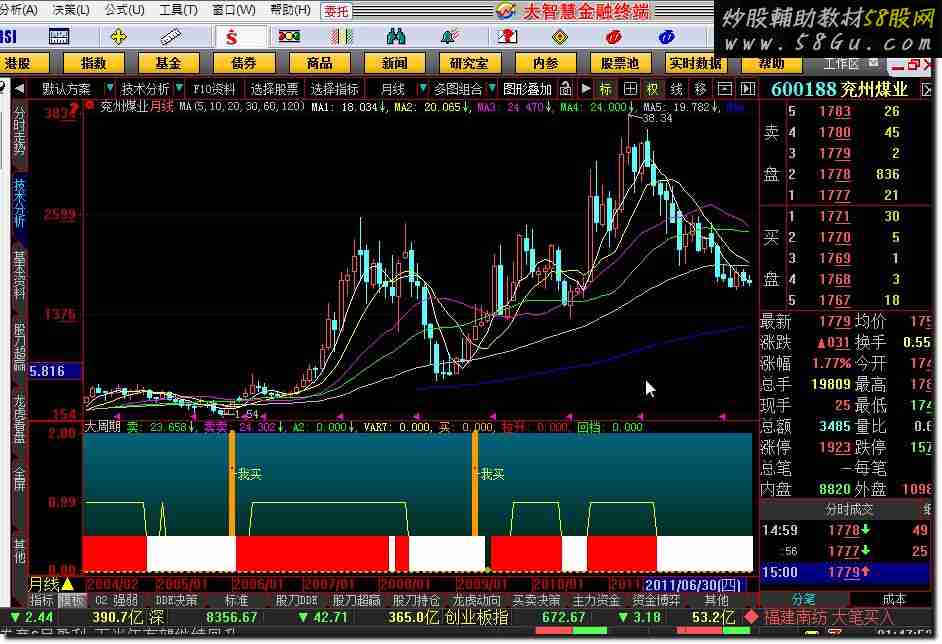This screenshot has width=942, height=644.
Task: Toggle the 权 adjustment button
Action: (x=652, y=89)
